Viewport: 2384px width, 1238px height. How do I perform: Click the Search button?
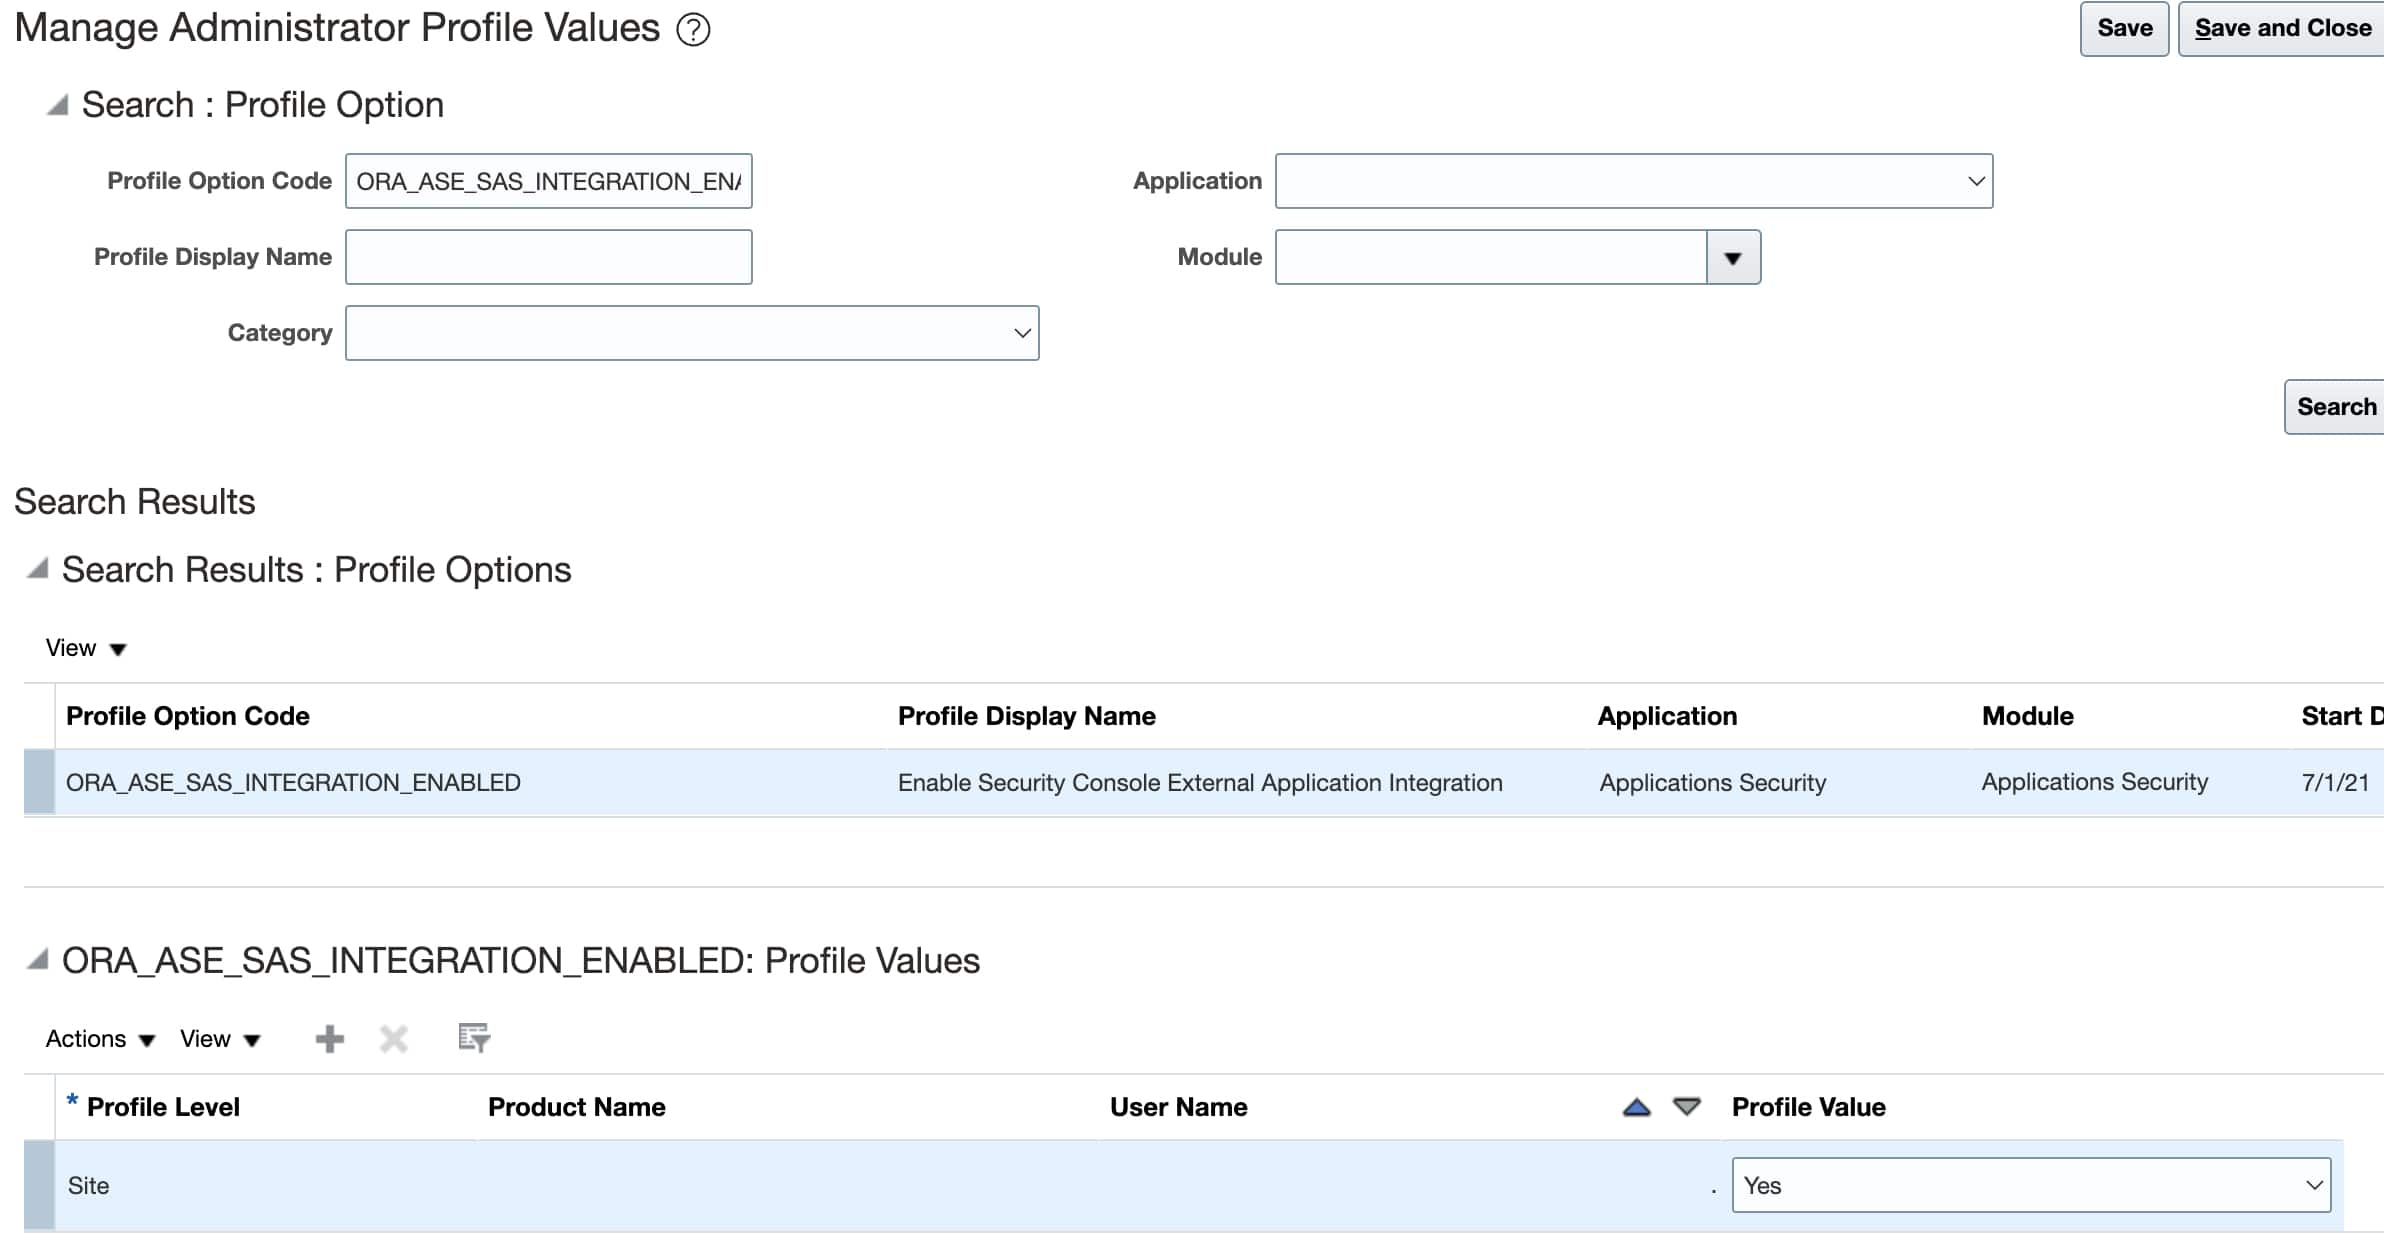2336,407
